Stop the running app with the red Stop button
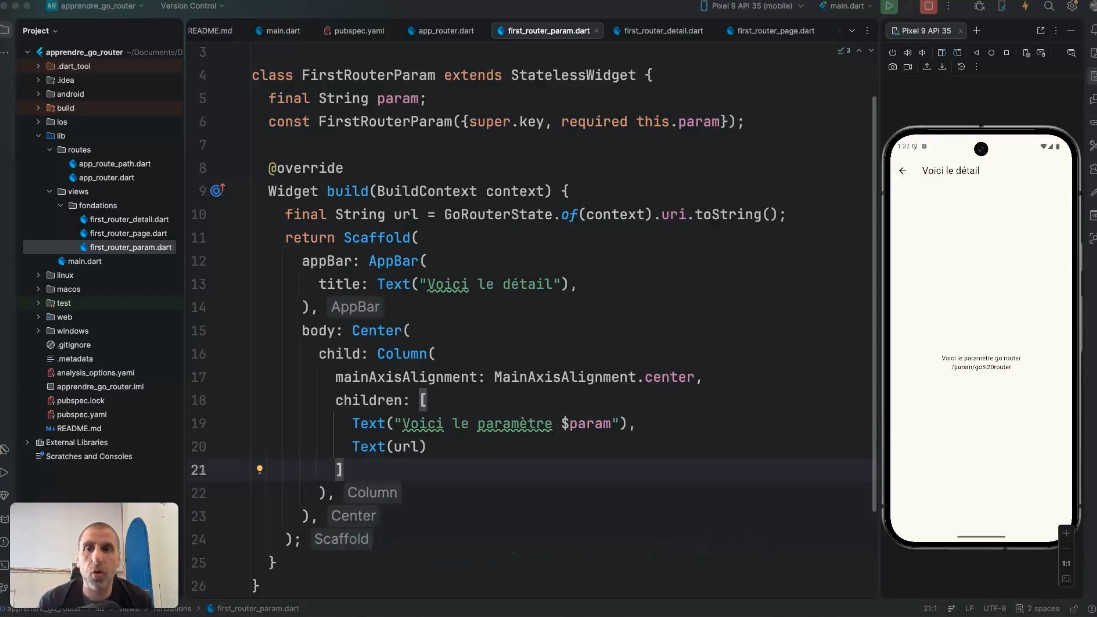Viewport: 1097px width, 617px height. [928, 6]
